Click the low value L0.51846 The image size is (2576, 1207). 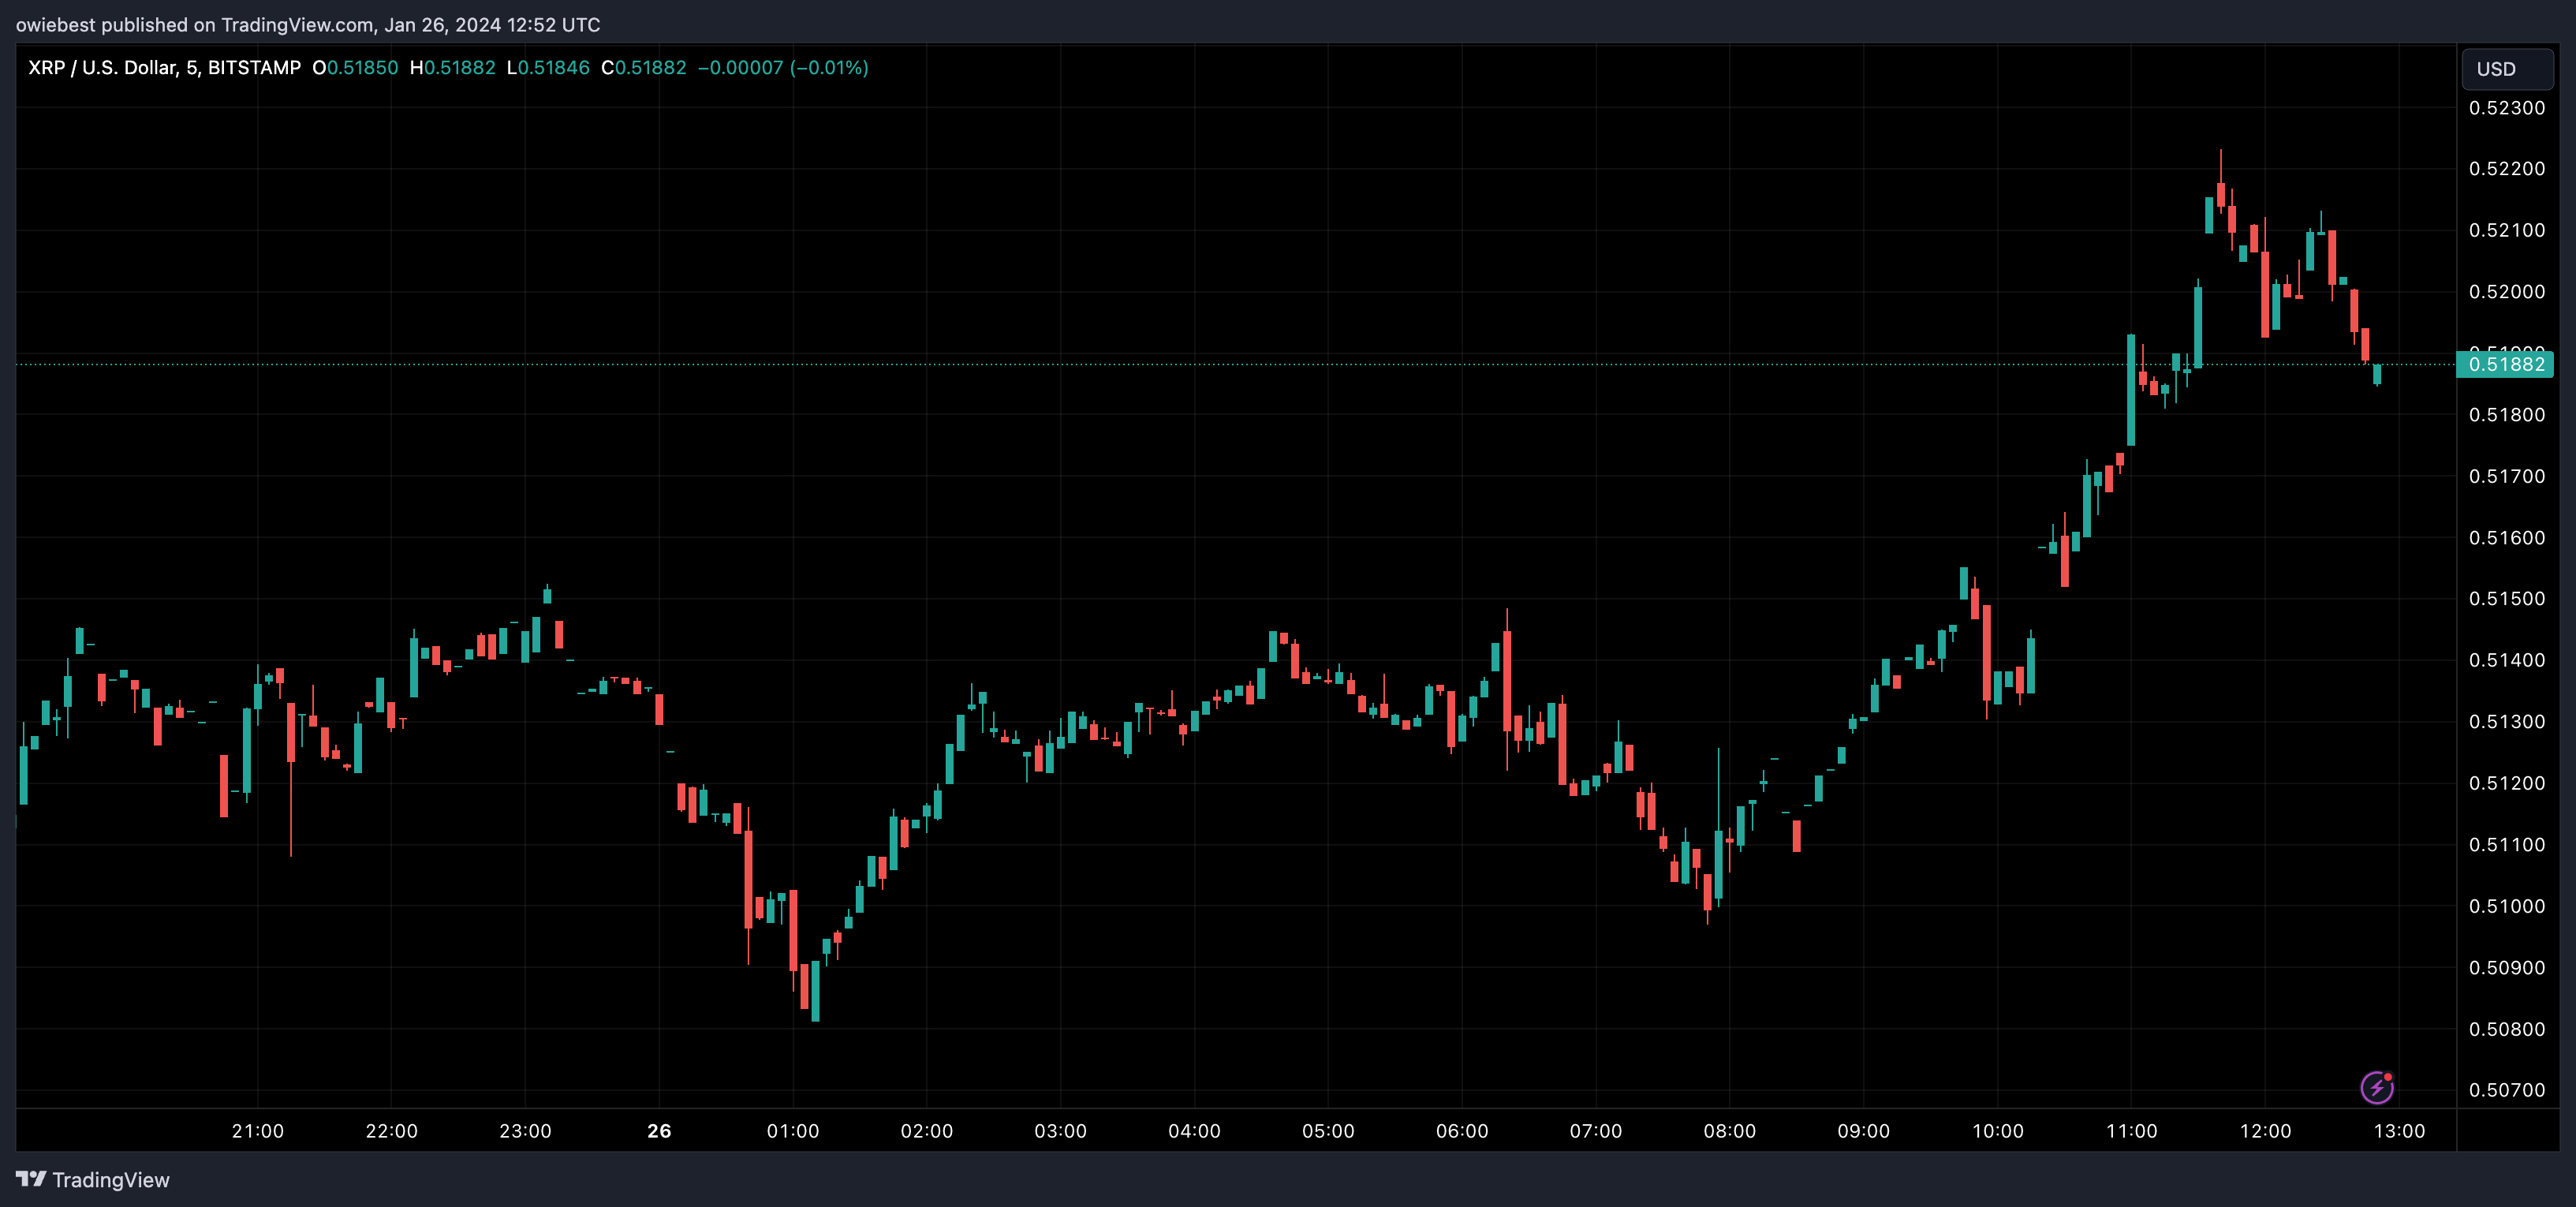(548, 68)
